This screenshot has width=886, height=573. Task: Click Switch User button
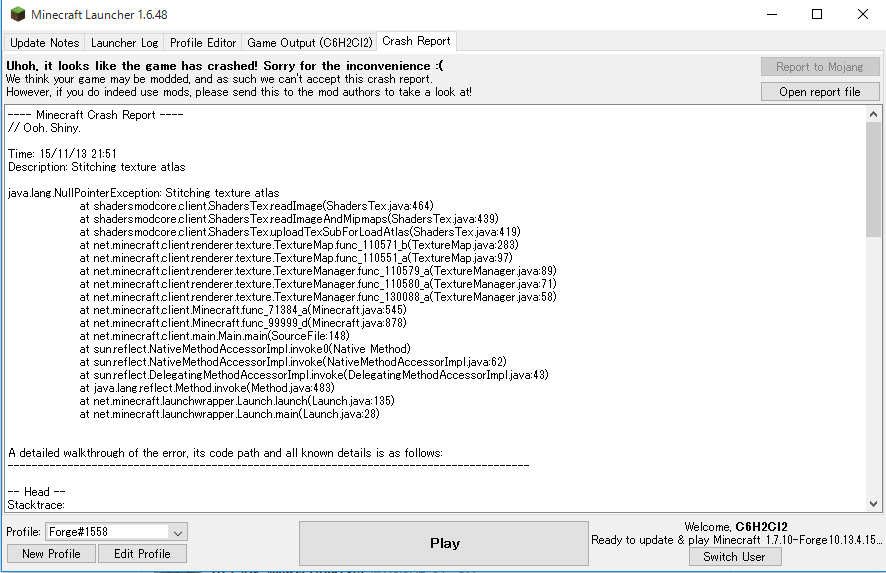pos(735,557)
